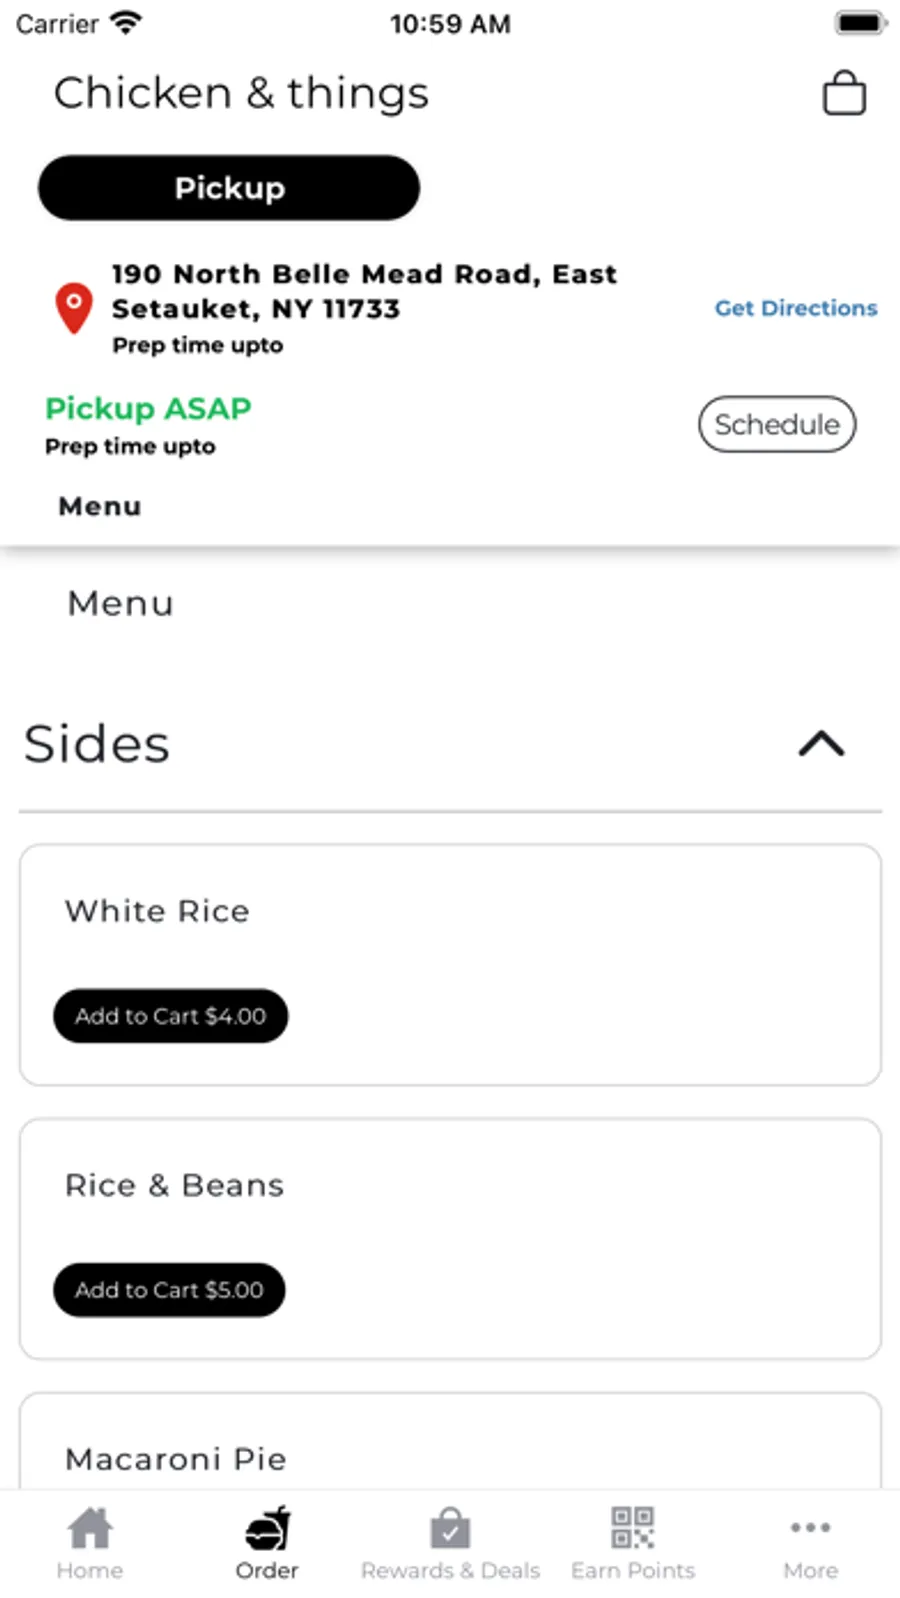Screen dimensions: 900x1598
Task: Open the shopping bag cart icon
Action: (843, 93)
